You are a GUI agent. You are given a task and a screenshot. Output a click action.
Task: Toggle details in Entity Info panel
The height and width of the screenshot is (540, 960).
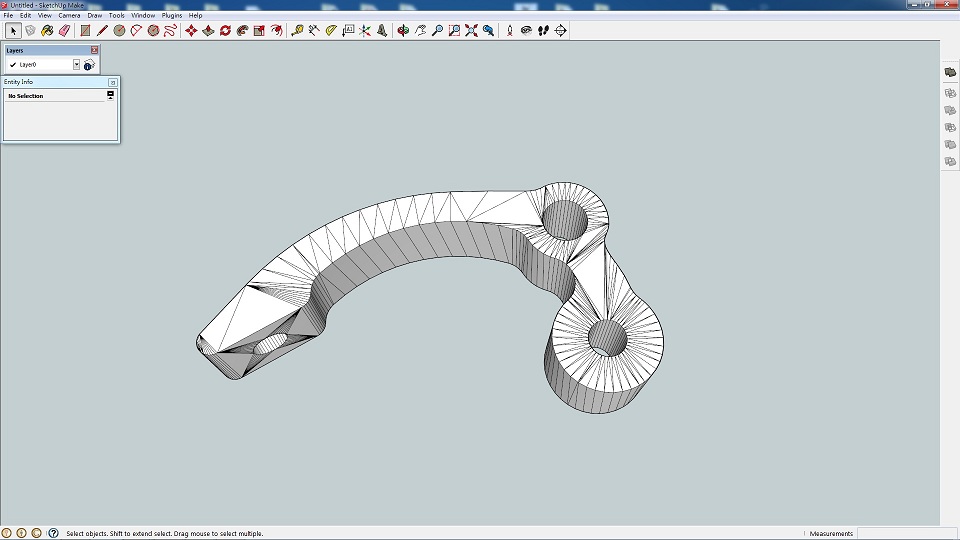coord(110,96)
